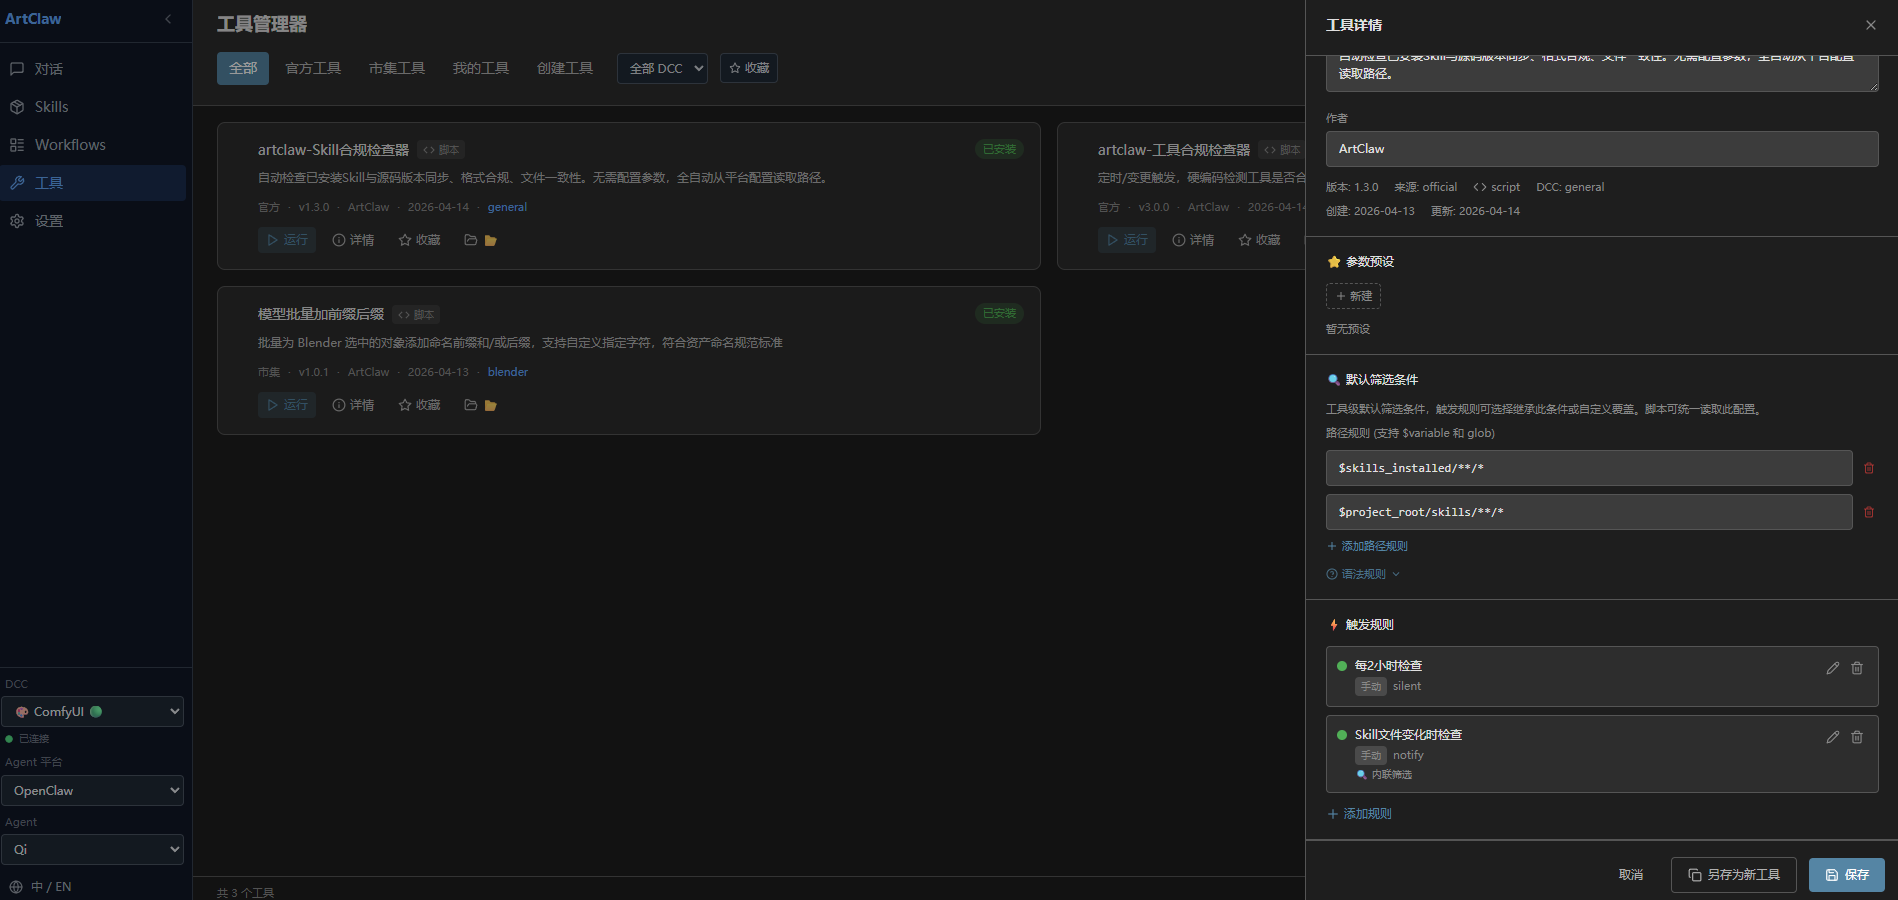Toggle green status dot of 每2小时检查
Viewport: 1898px width, 900px height.
(1342, 666)
